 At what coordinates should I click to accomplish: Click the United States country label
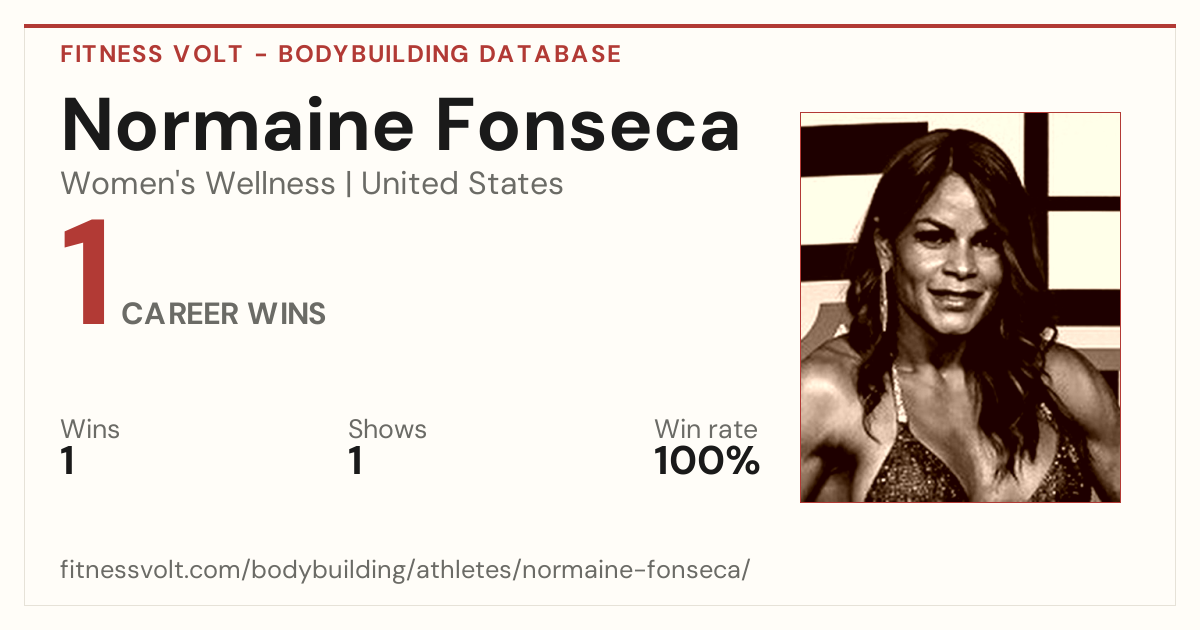(x=462, y=184)
